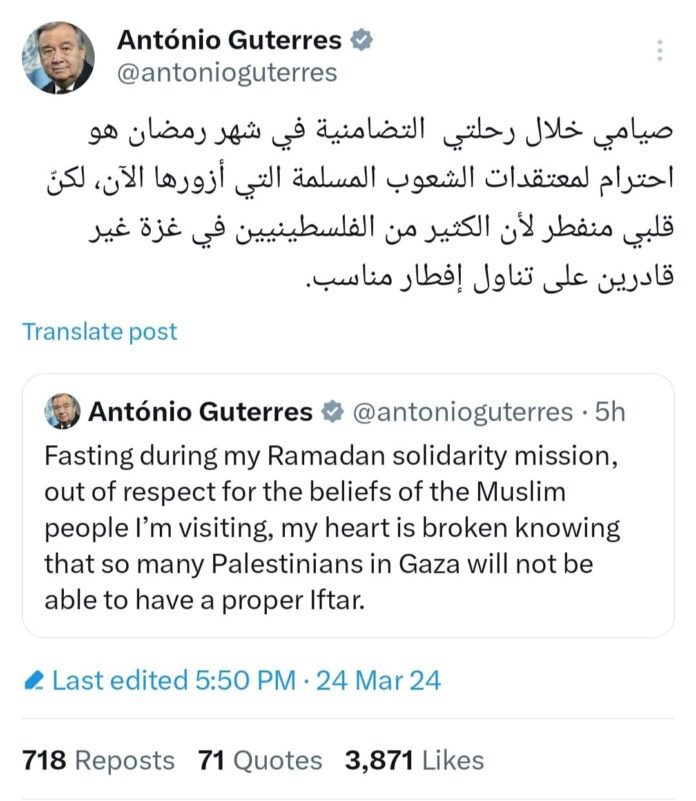
Task: Click the 24 Mar 24 date
Action: coord(379,682)
